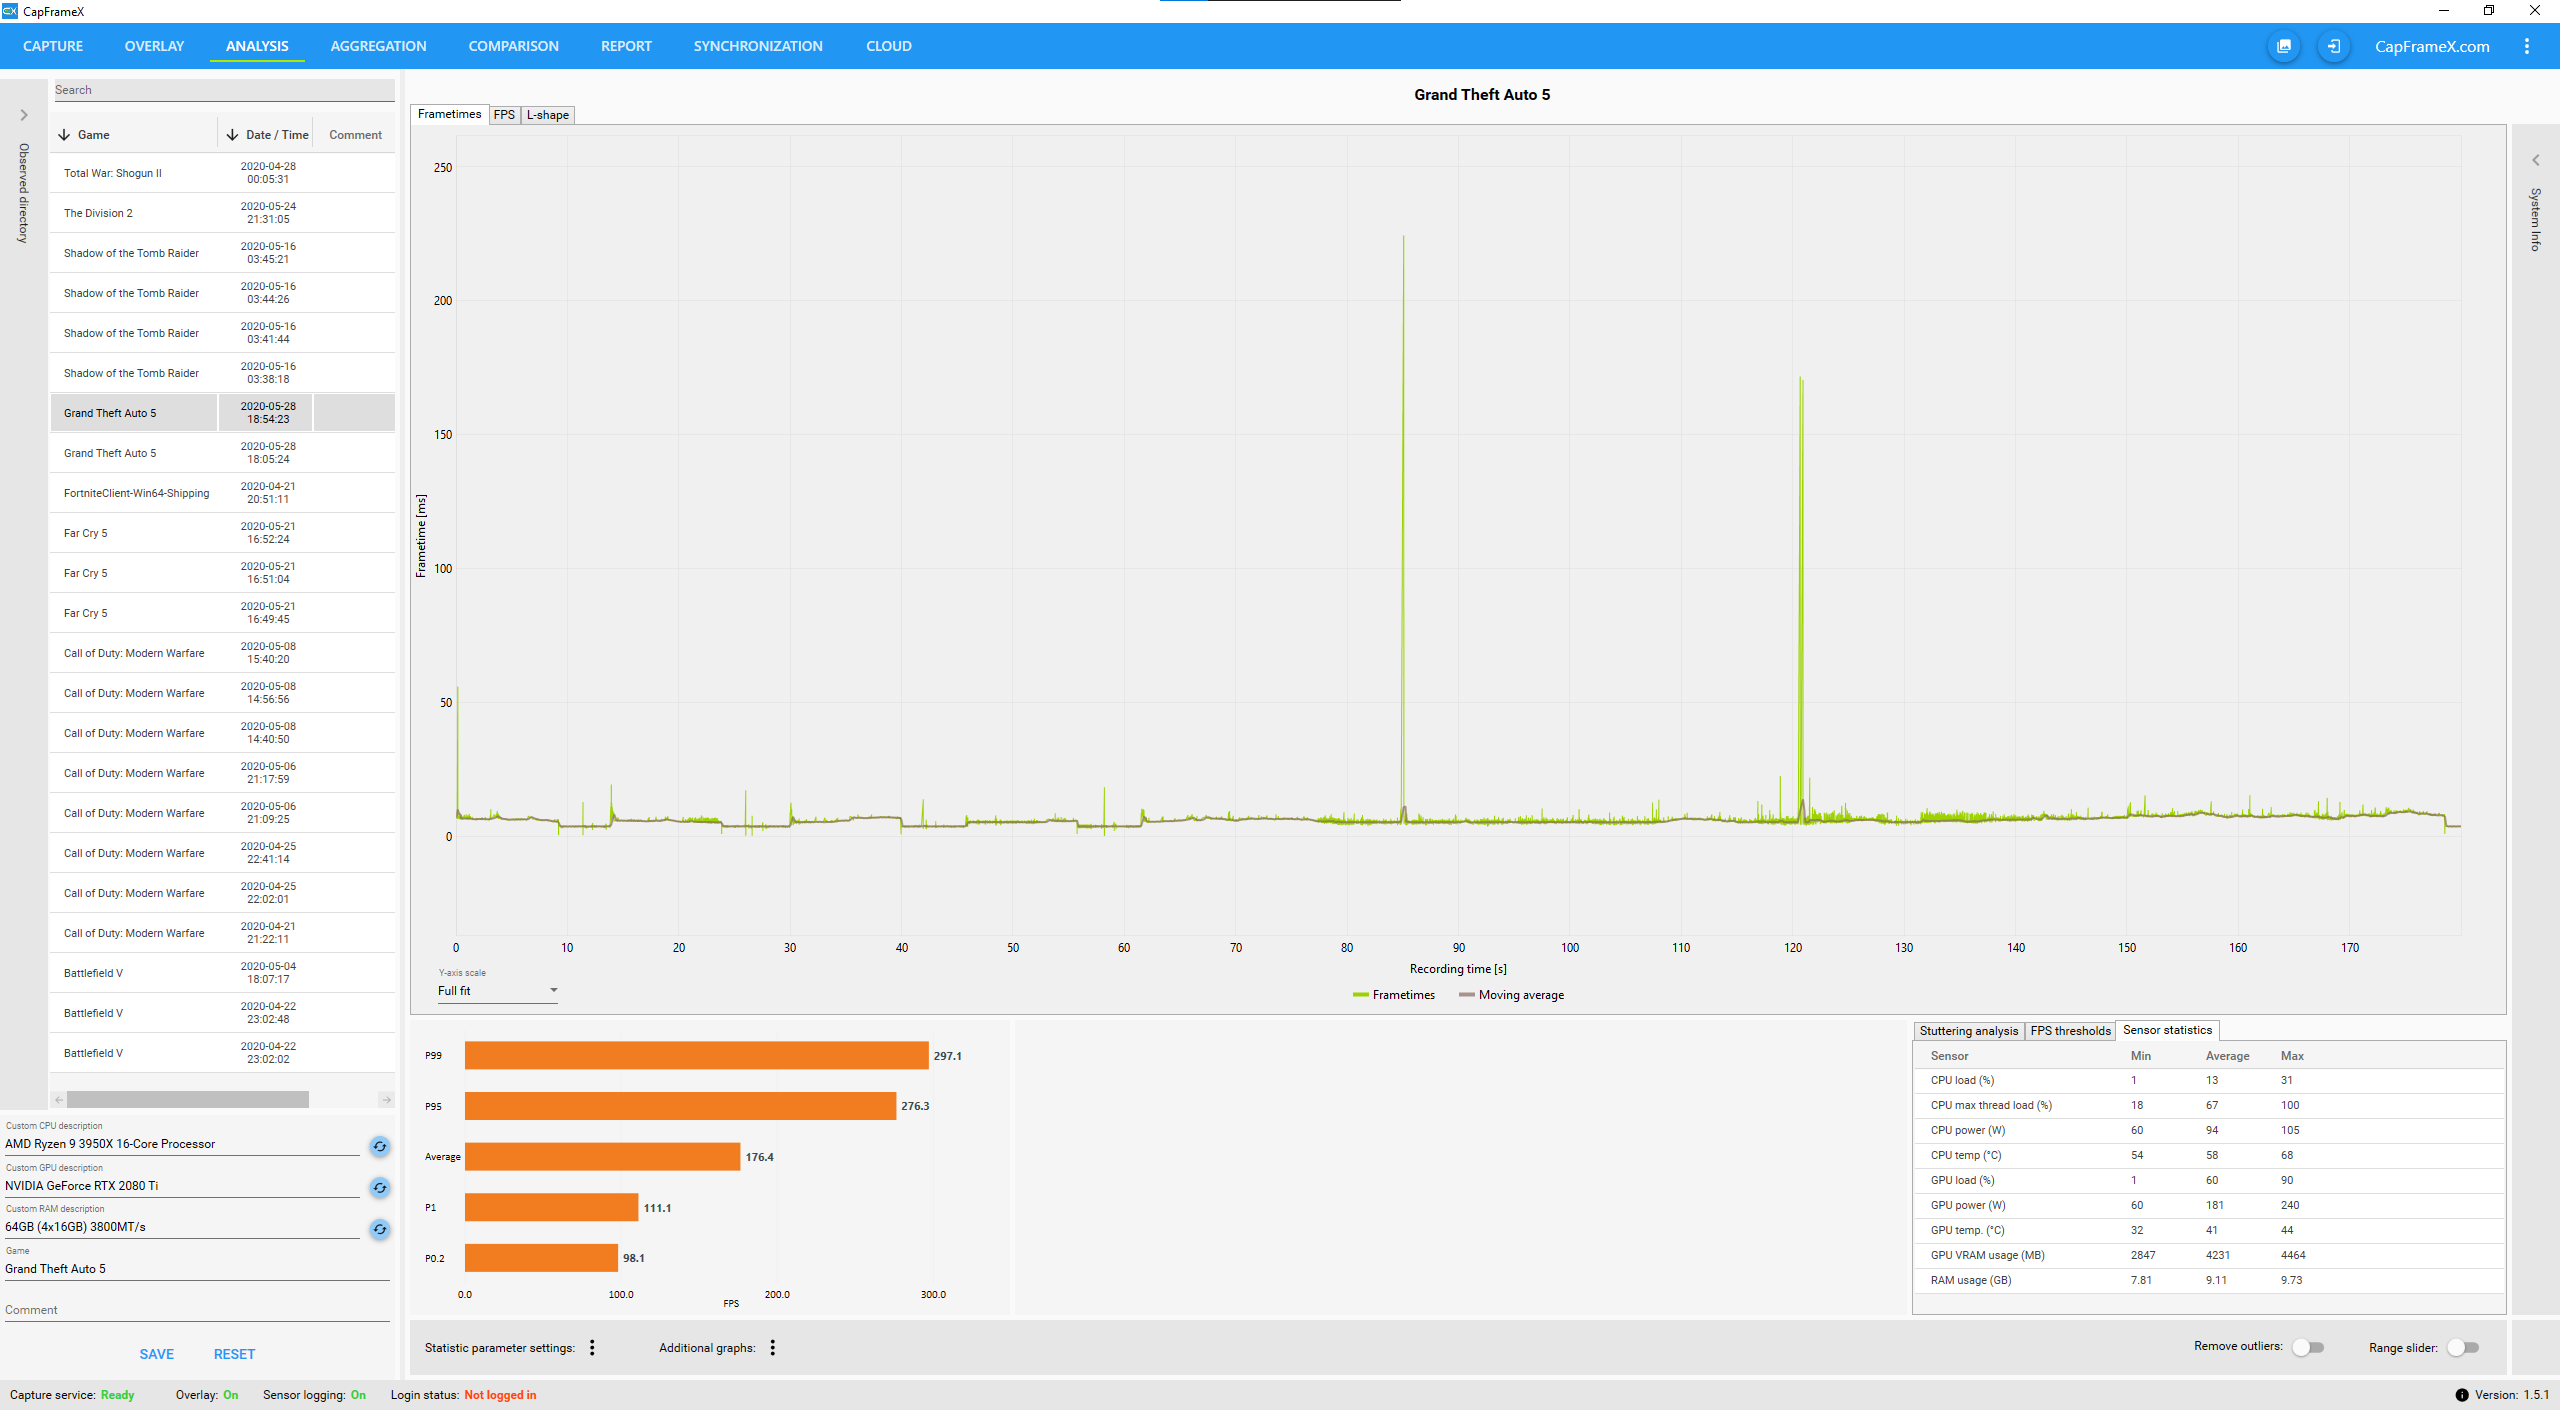2560x1410 pixels.
Task: Click the RESET button
Action: point(234,1354)
